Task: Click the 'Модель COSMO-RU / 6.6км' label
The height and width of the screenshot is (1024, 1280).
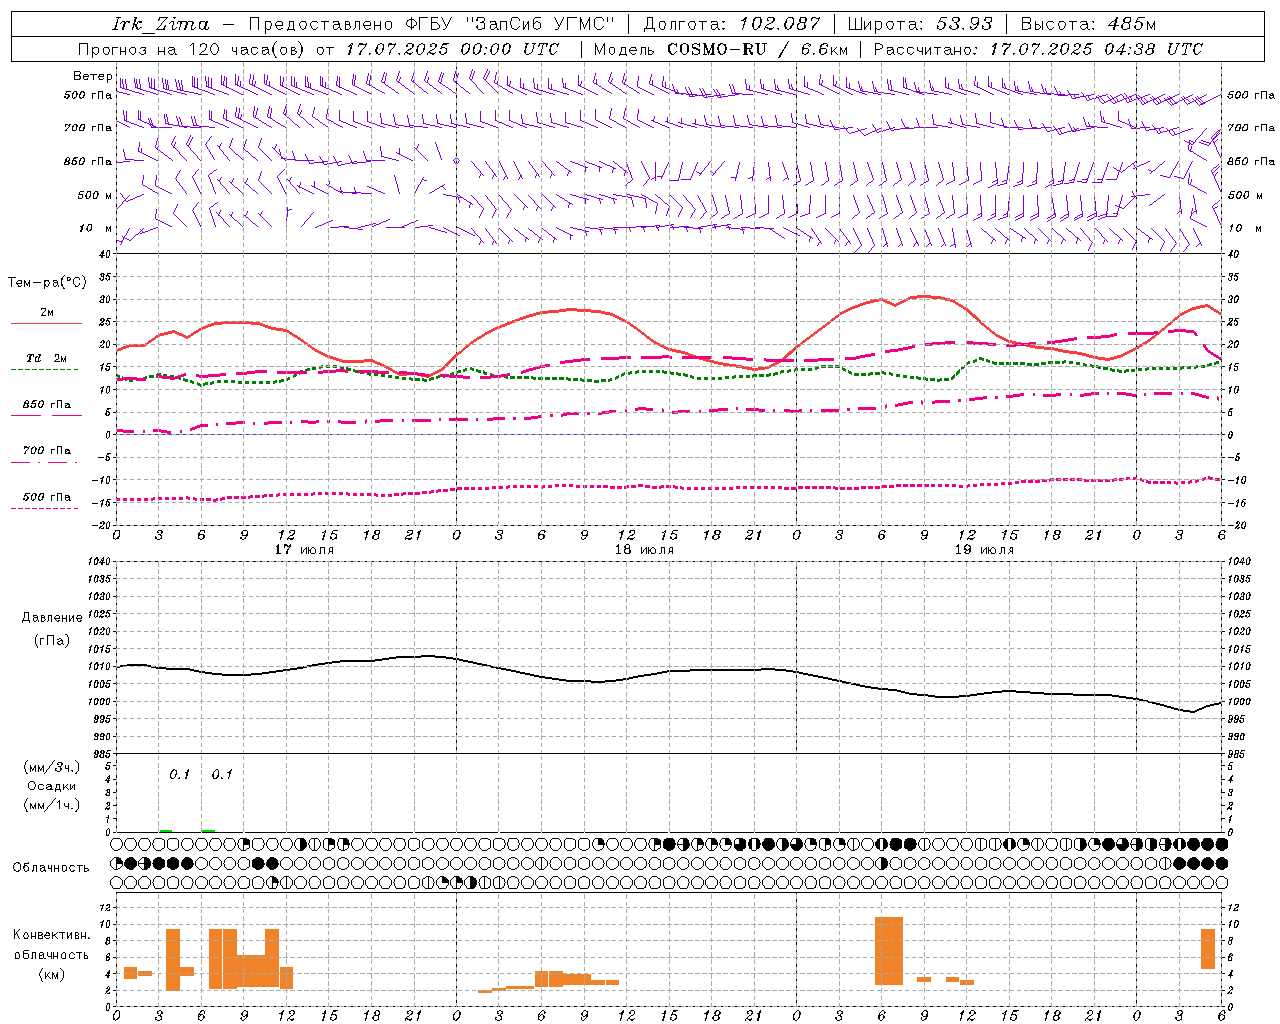Action: click(720, 49)
